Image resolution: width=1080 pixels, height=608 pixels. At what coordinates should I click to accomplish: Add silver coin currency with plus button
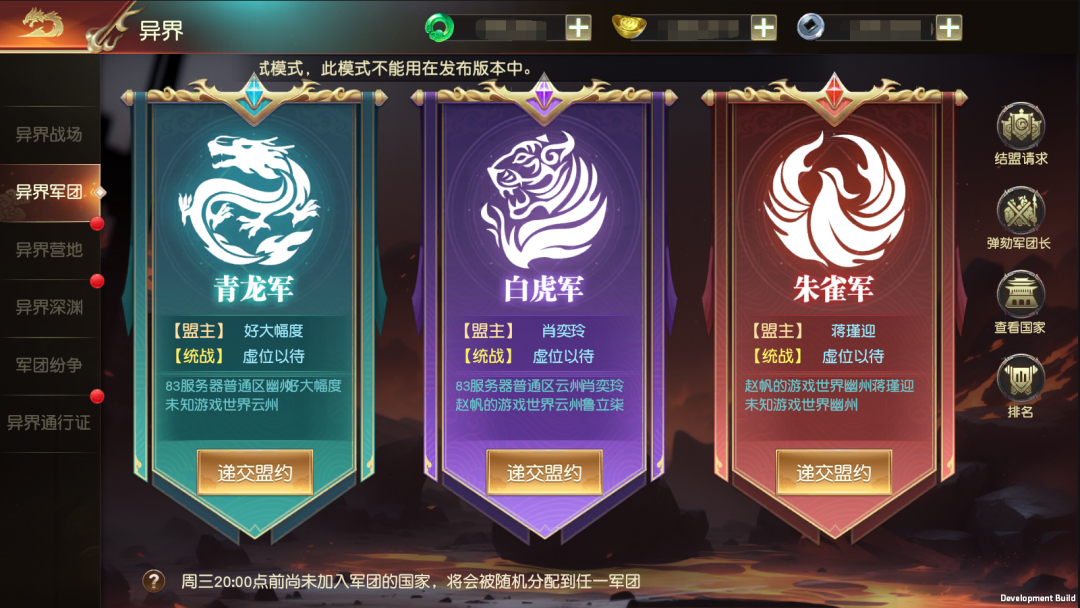click(x=948, y=28)
